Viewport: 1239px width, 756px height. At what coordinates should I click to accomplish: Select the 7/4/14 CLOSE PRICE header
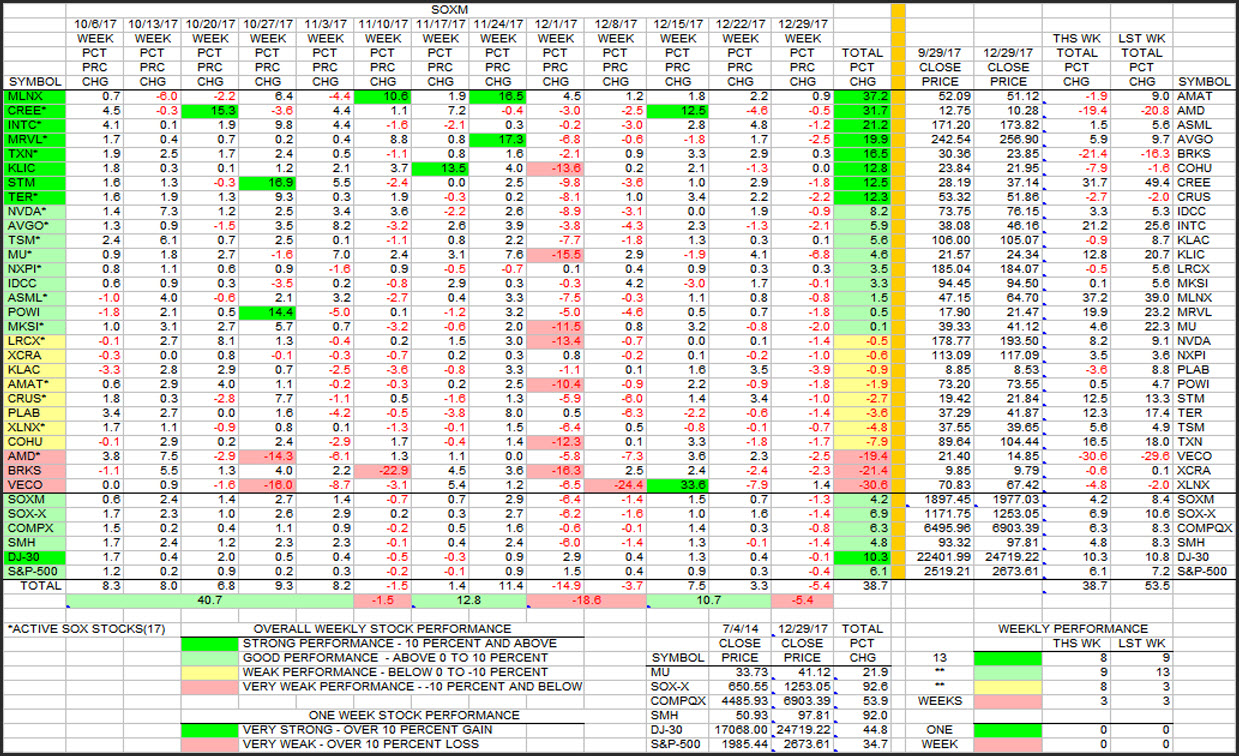pyautogui.click(x=740, y=643)
